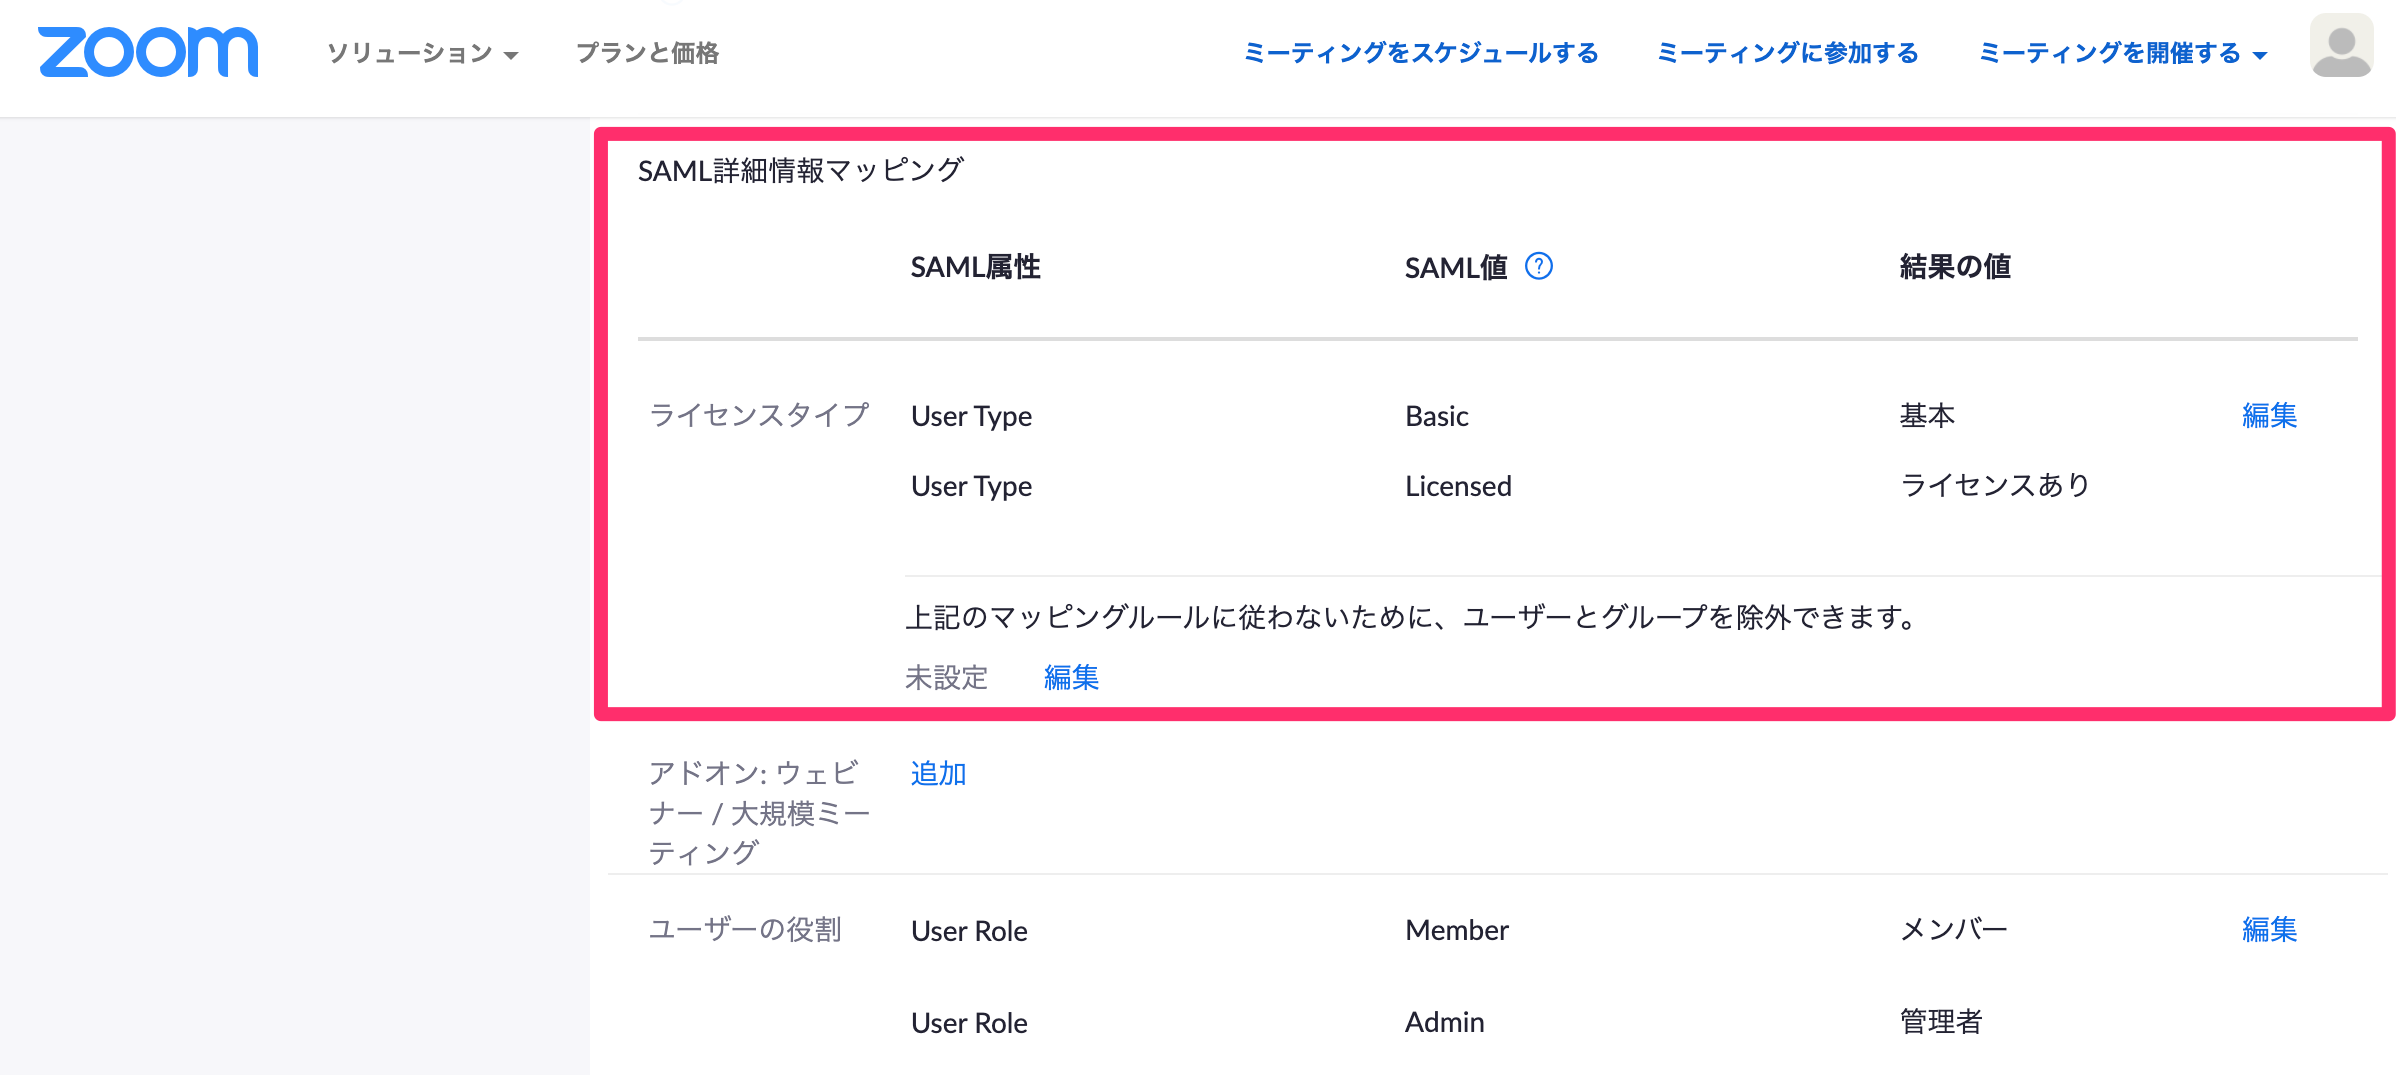Click the 管理者 result value
The width and height of the screenshot is (2396, 1075).
(1941, 1021)
